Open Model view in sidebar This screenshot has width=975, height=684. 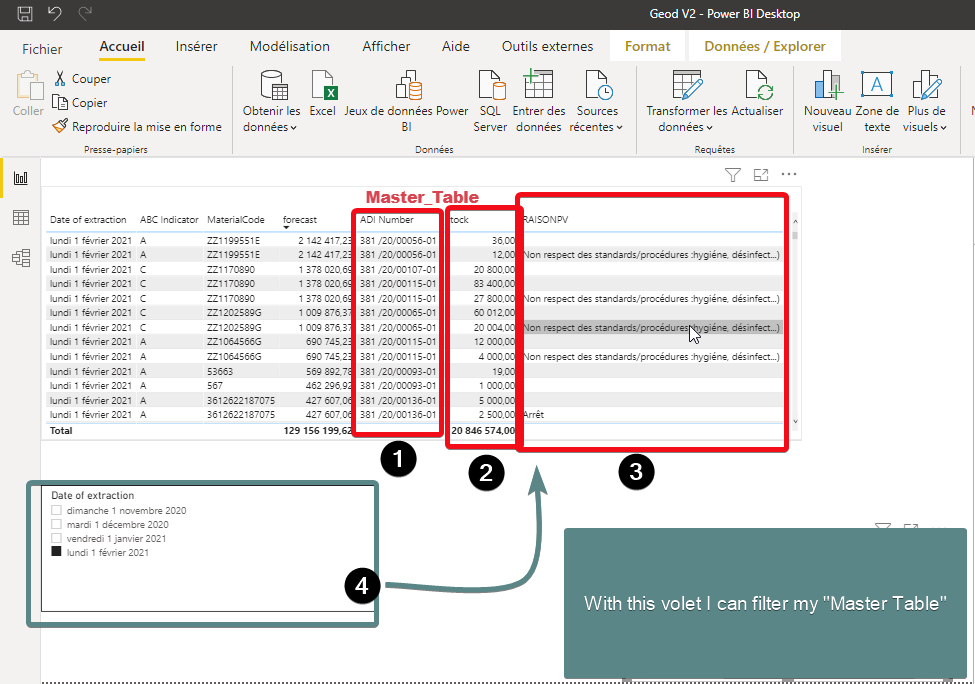coord(21,257)
